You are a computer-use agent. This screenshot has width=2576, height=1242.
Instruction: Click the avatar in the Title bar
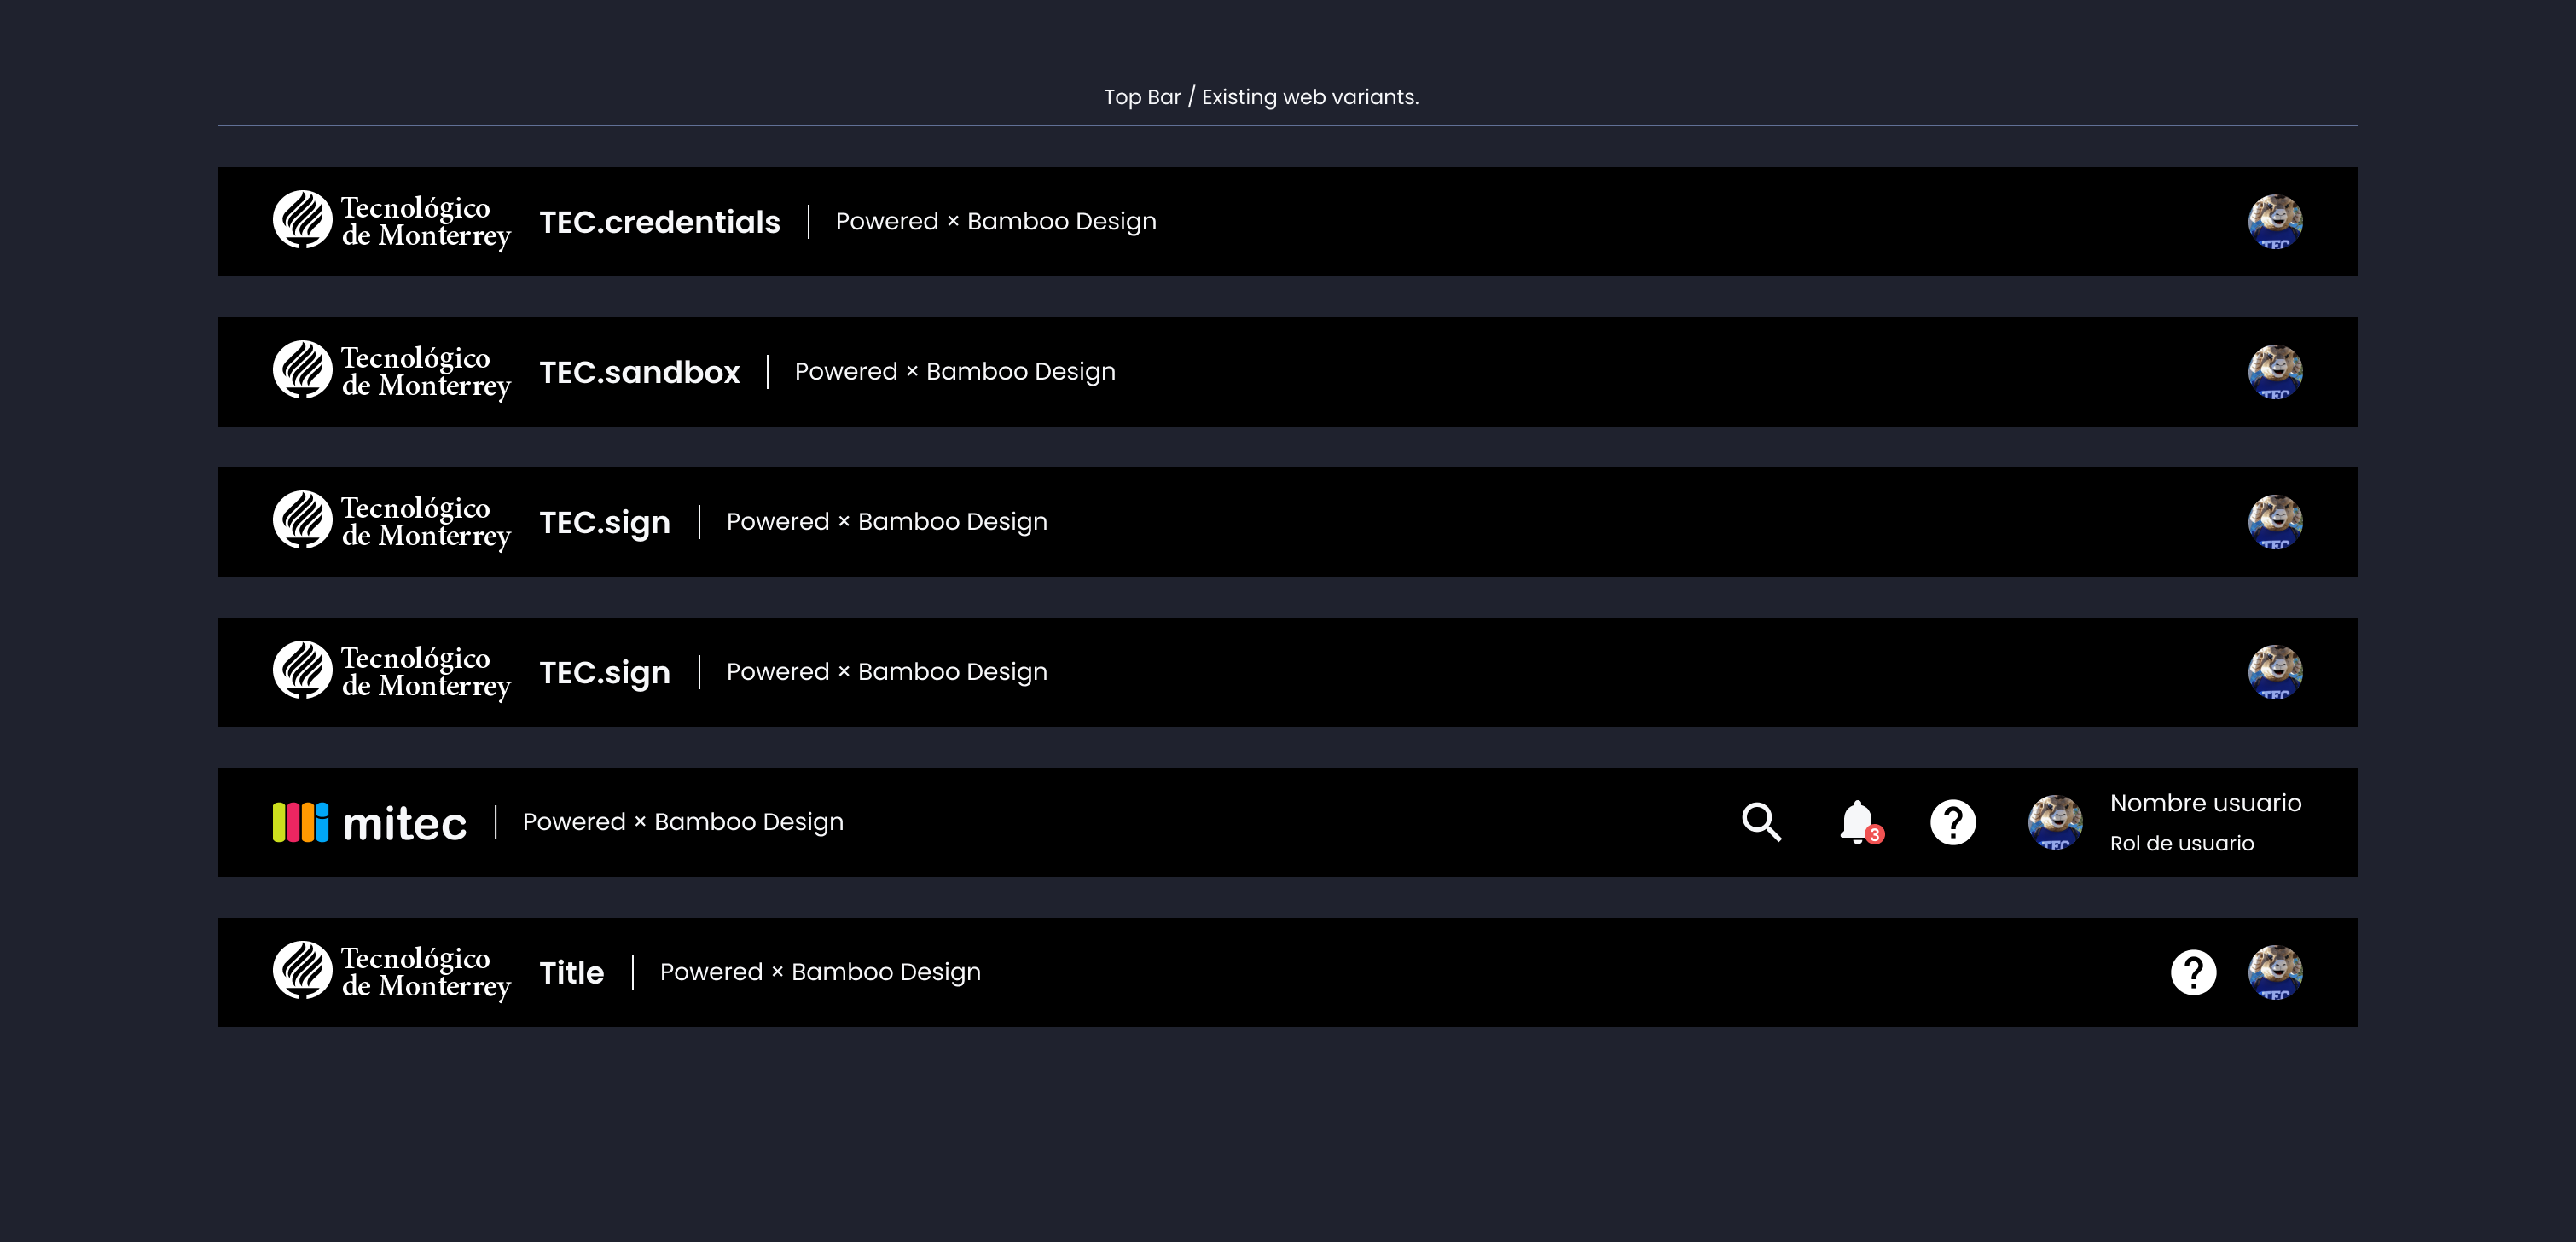pos(2275,972)
